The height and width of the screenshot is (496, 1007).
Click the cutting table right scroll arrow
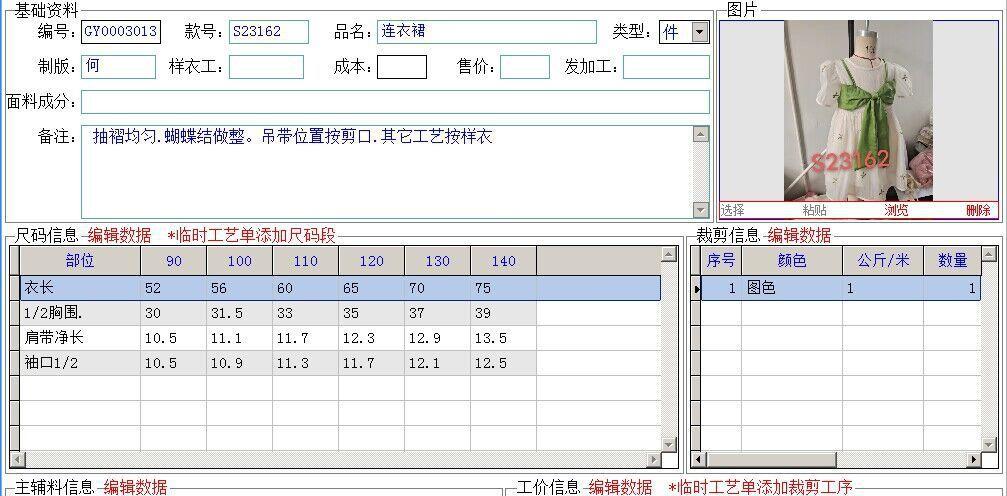[975, 460]
